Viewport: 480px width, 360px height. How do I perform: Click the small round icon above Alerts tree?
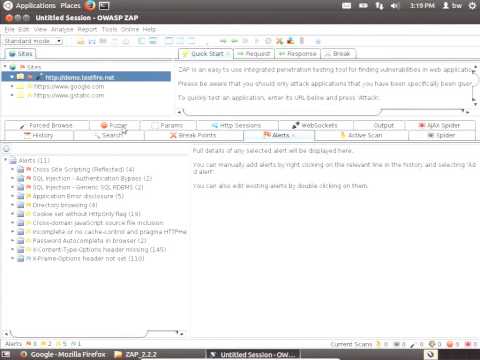click(6, 149)
